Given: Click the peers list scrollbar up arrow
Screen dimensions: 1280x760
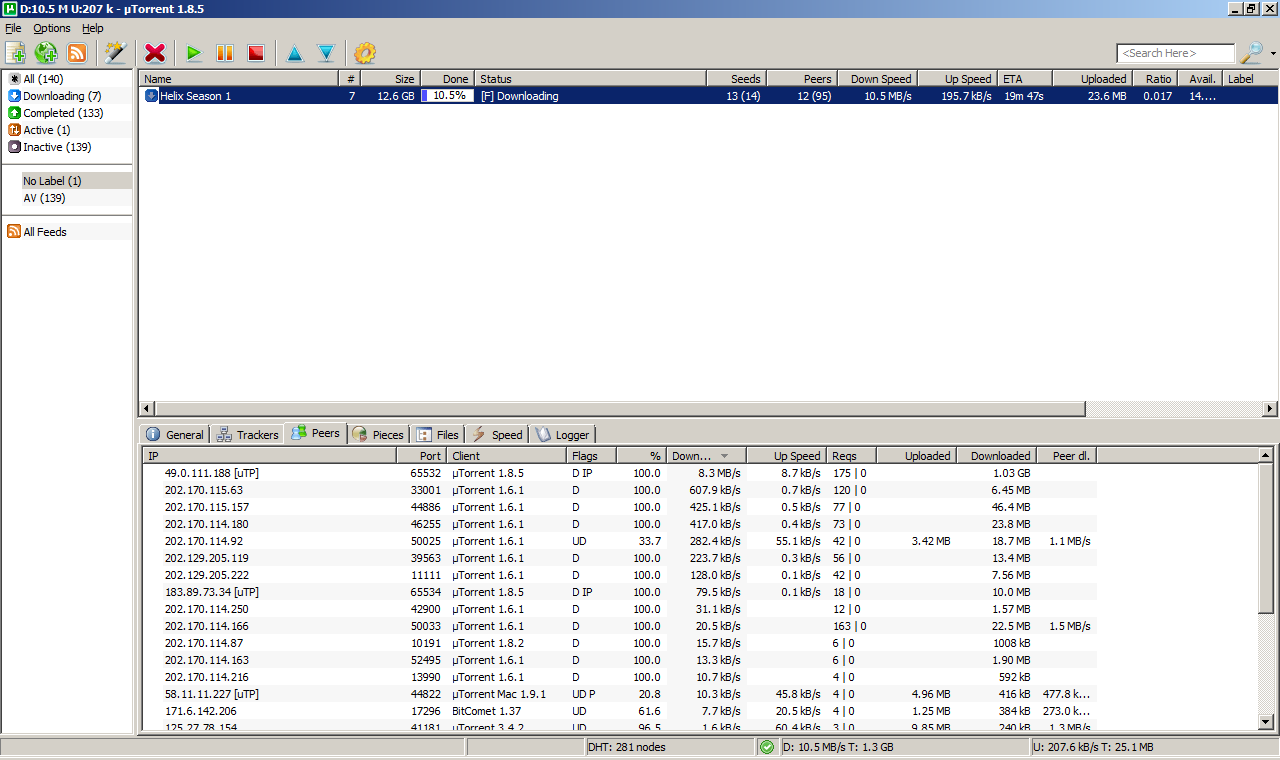Looking at the screenshot, I should (x=1265, y=456).
